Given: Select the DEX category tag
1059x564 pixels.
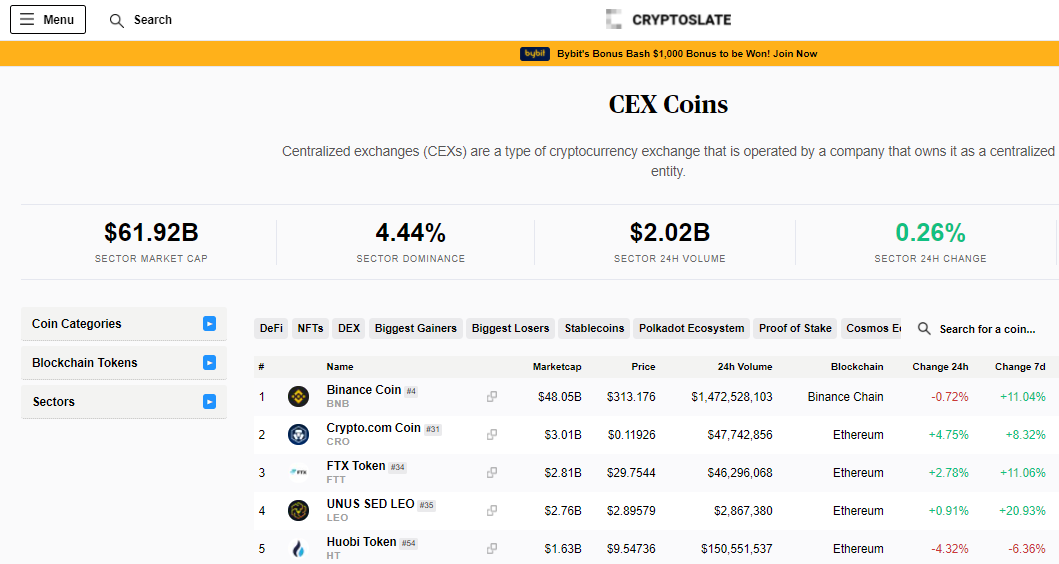Looking at the screenshot, I should point(348,328).
